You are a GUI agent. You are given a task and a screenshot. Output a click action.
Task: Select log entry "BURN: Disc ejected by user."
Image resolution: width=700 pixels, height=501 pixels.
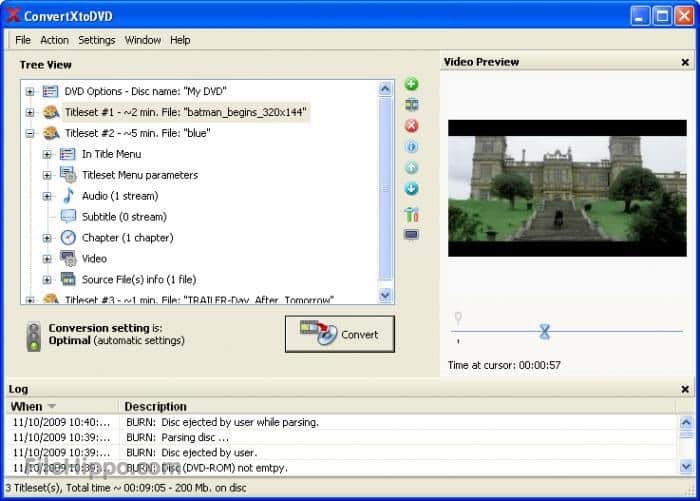(342, 452)
